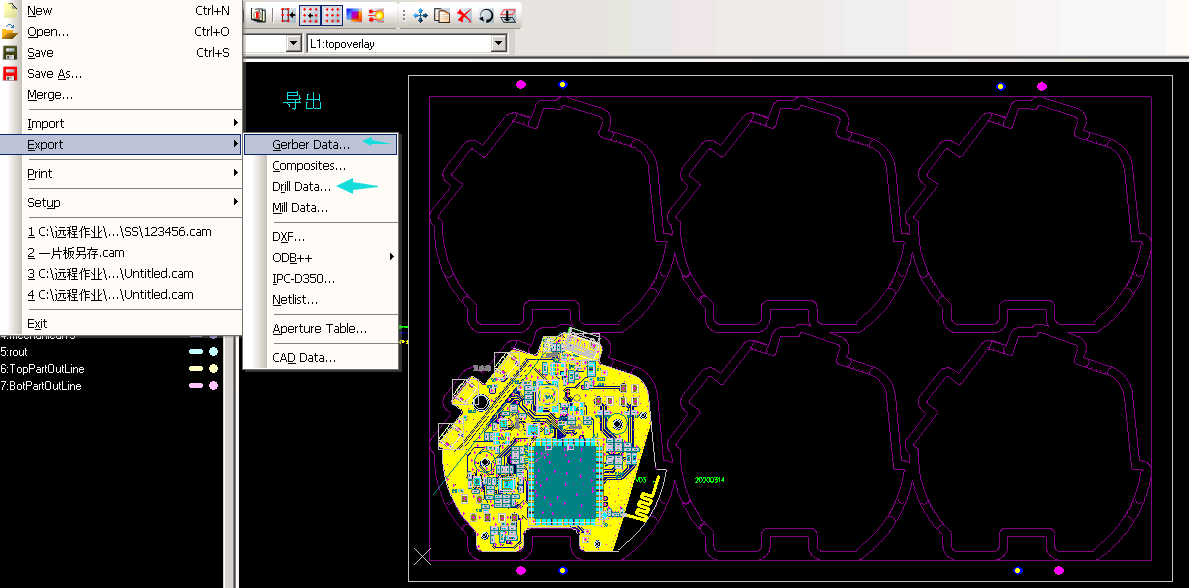Open the L1:topoverlay layer dropdown
The width and height of the screenshot is (1189, 588).
498,44
